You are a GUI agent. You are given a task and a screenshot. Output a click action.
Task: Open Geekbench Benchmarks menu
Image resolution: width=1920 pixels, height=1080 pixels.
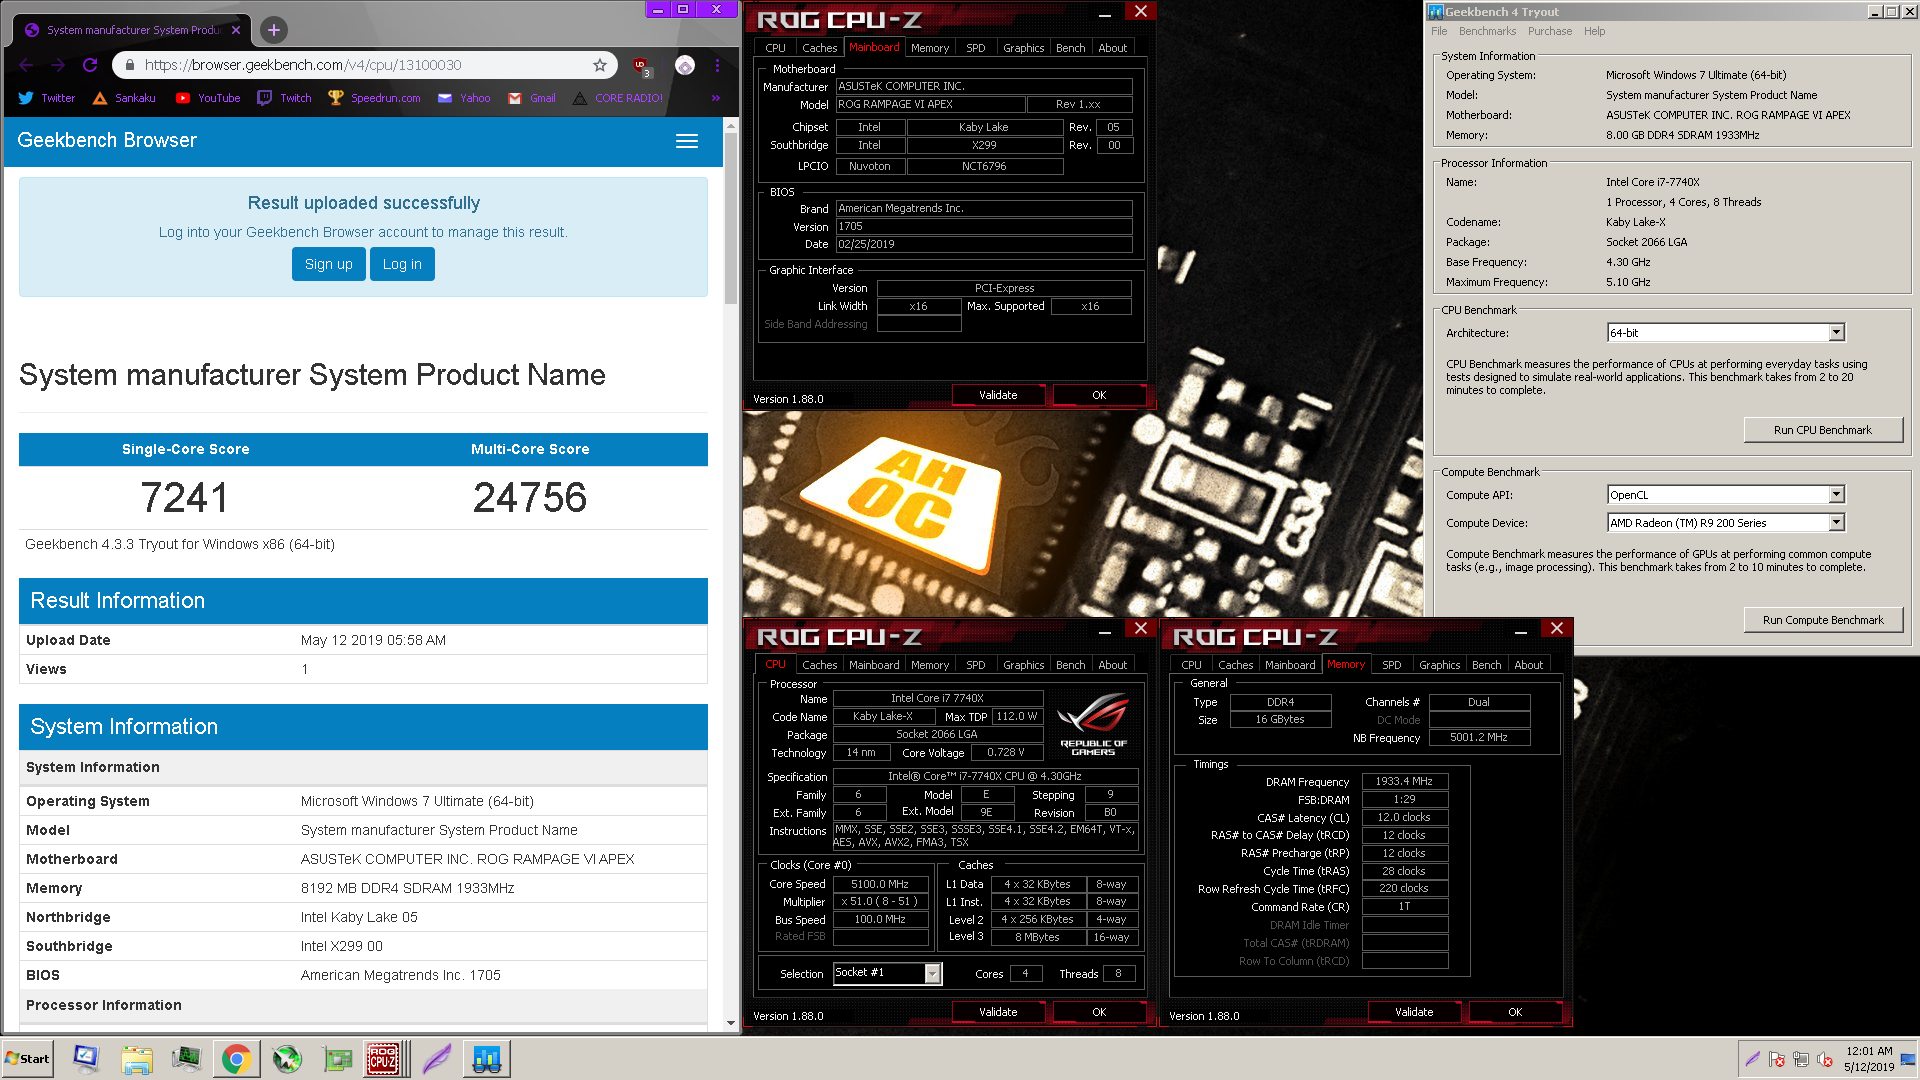(1487, 31)
